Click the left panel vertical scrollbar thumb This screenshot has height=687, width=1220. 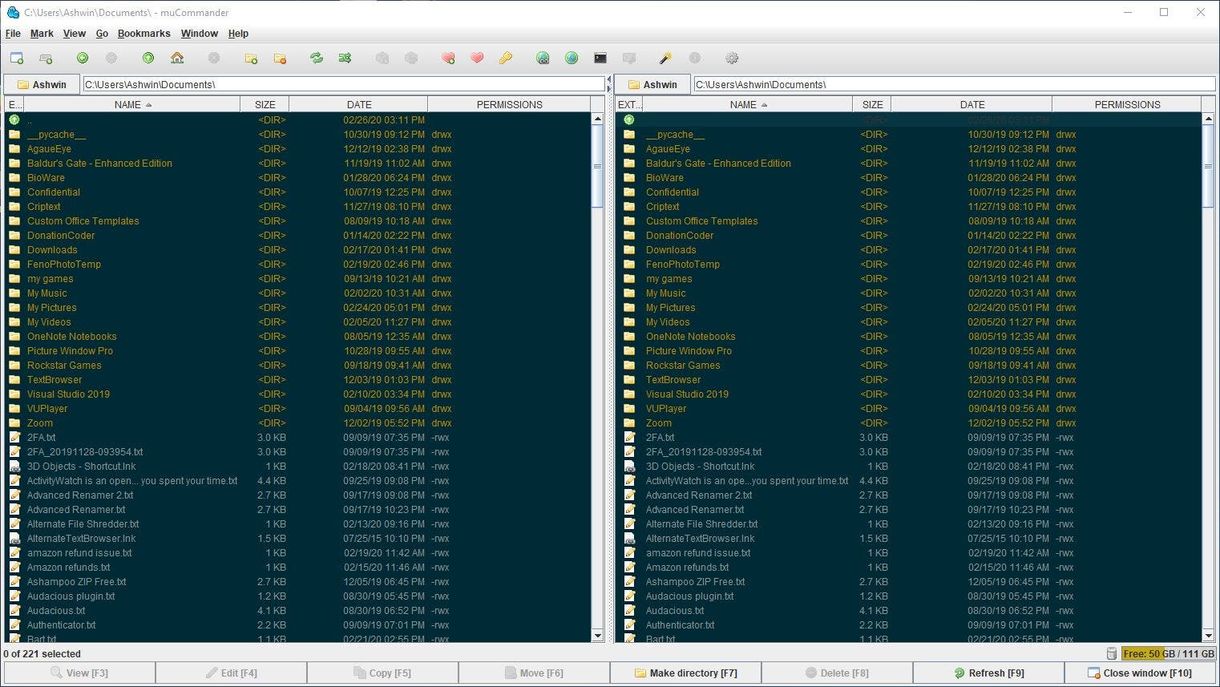(598, 168)
